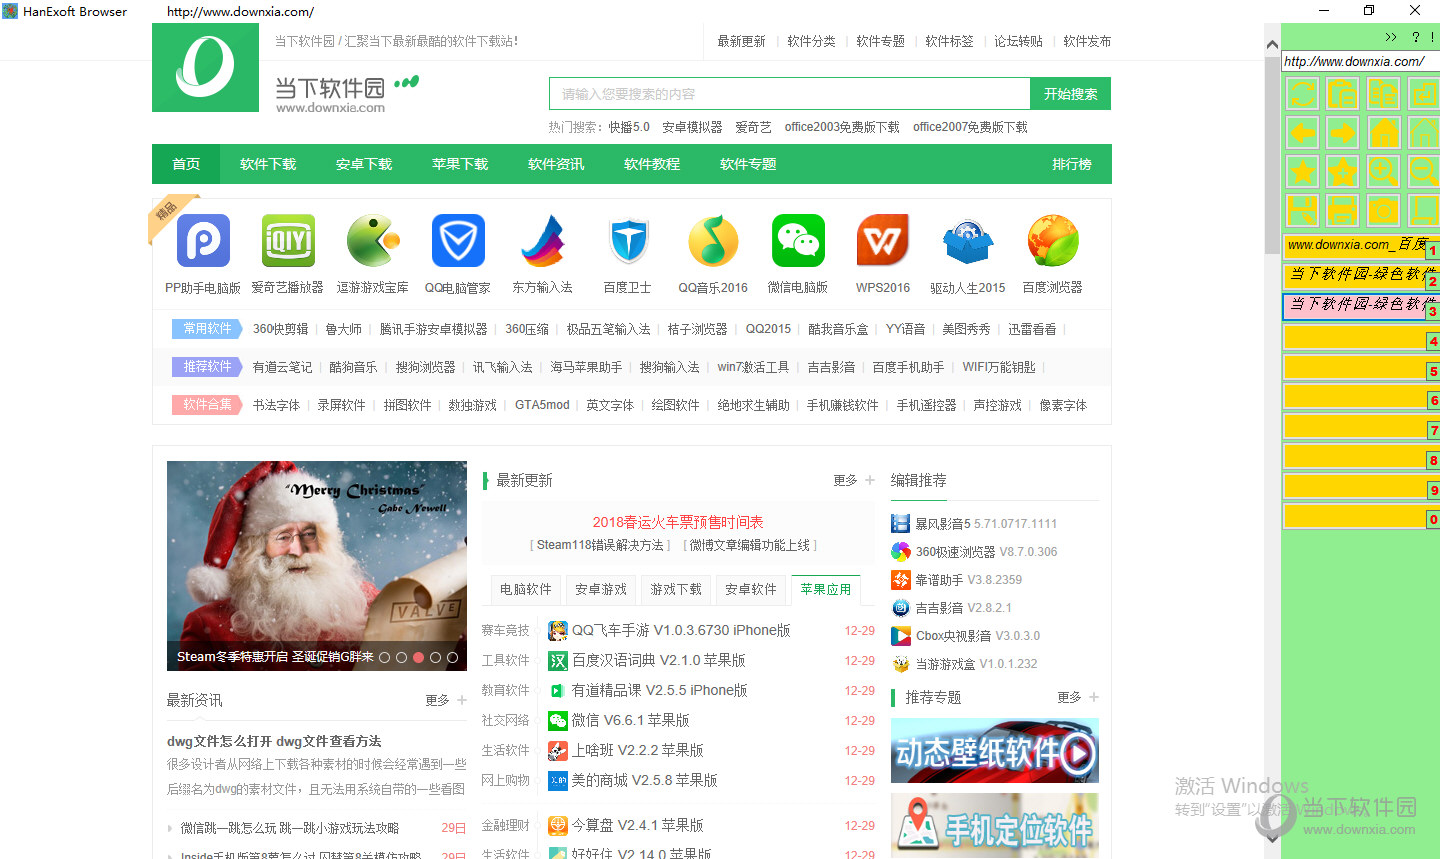Viewport: 1440px width, 859px height.
Task: Print the page via the printer icon
Action: (1342, 210)
